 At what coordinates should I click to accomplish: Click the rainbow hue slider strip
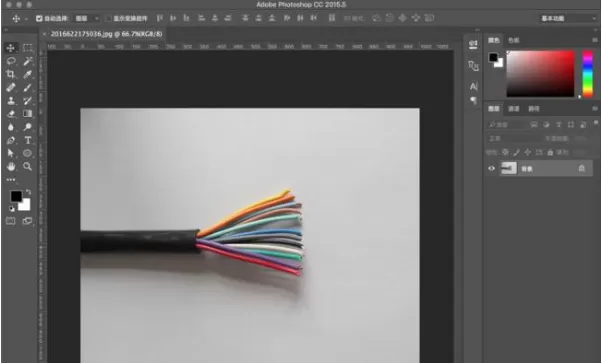click(587, 73)
